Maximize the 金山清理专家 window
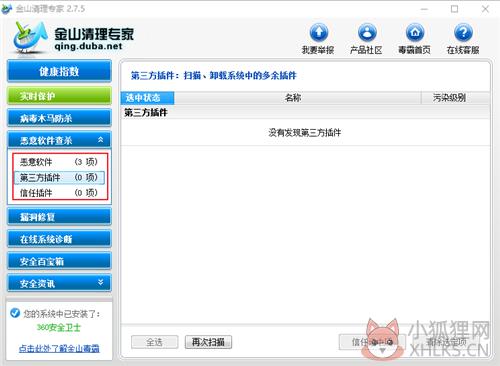This screenshot has height=366, width=500. pos(454,9)
